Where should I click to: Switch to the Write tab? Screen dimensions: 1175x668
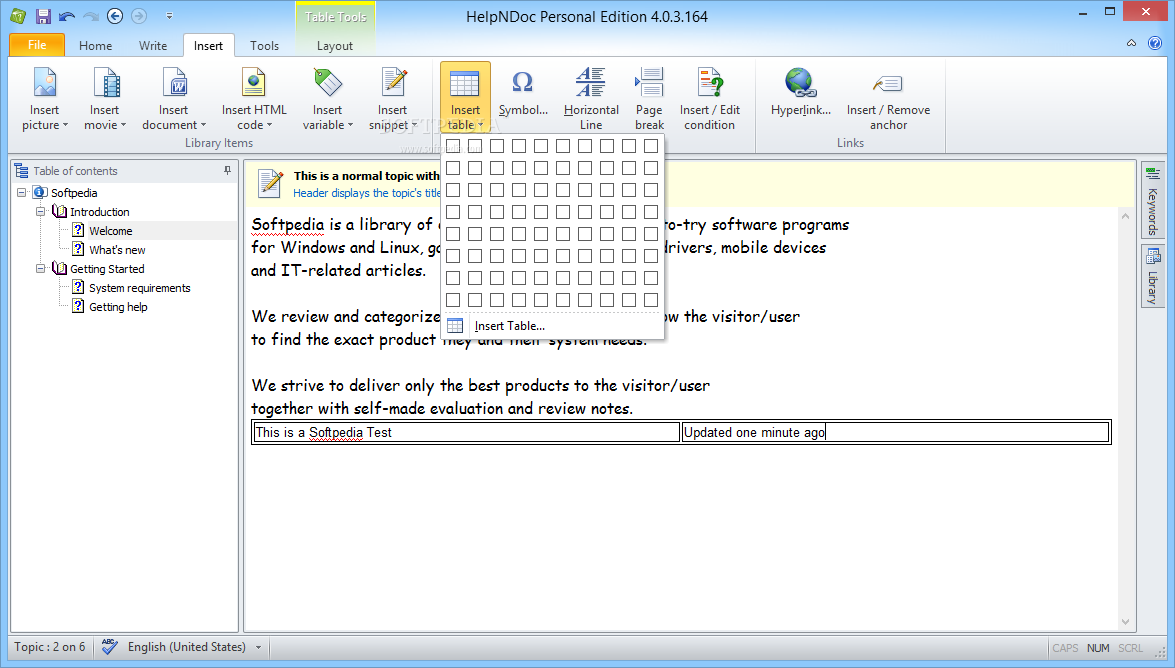153,46
